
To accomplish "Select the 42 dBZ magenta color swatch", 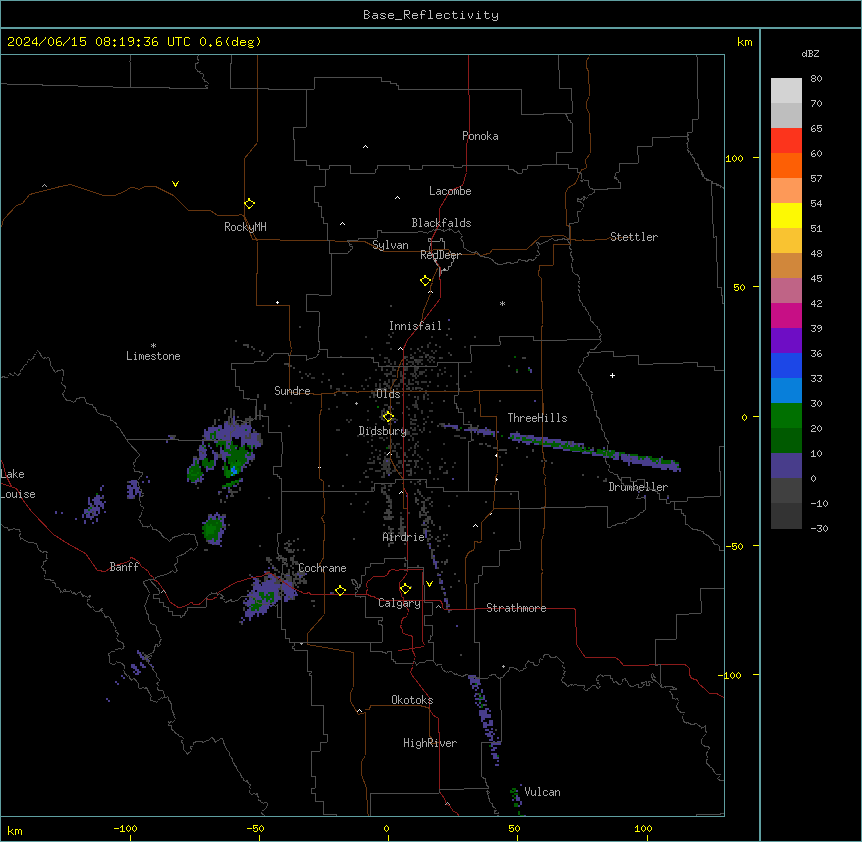I will (786, 315).
